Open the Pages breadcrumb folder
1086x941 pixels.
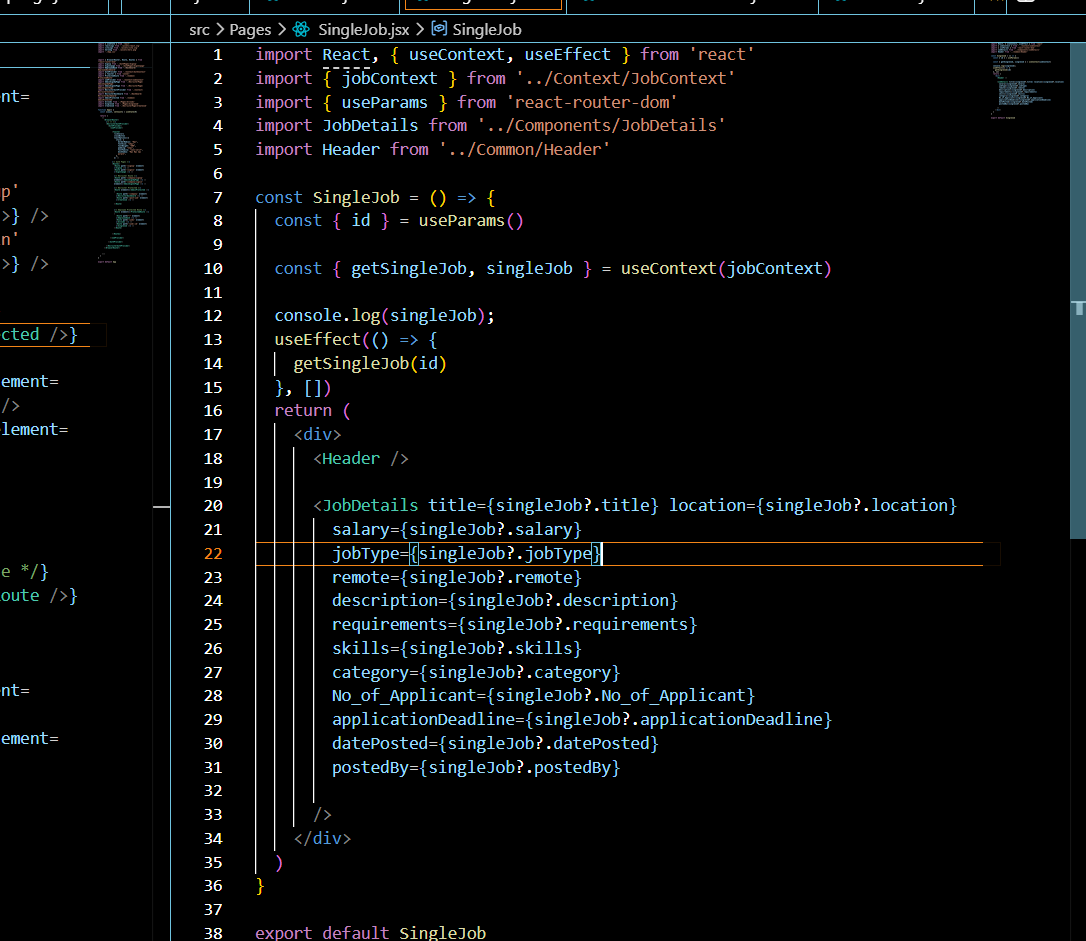pos(250,30)
